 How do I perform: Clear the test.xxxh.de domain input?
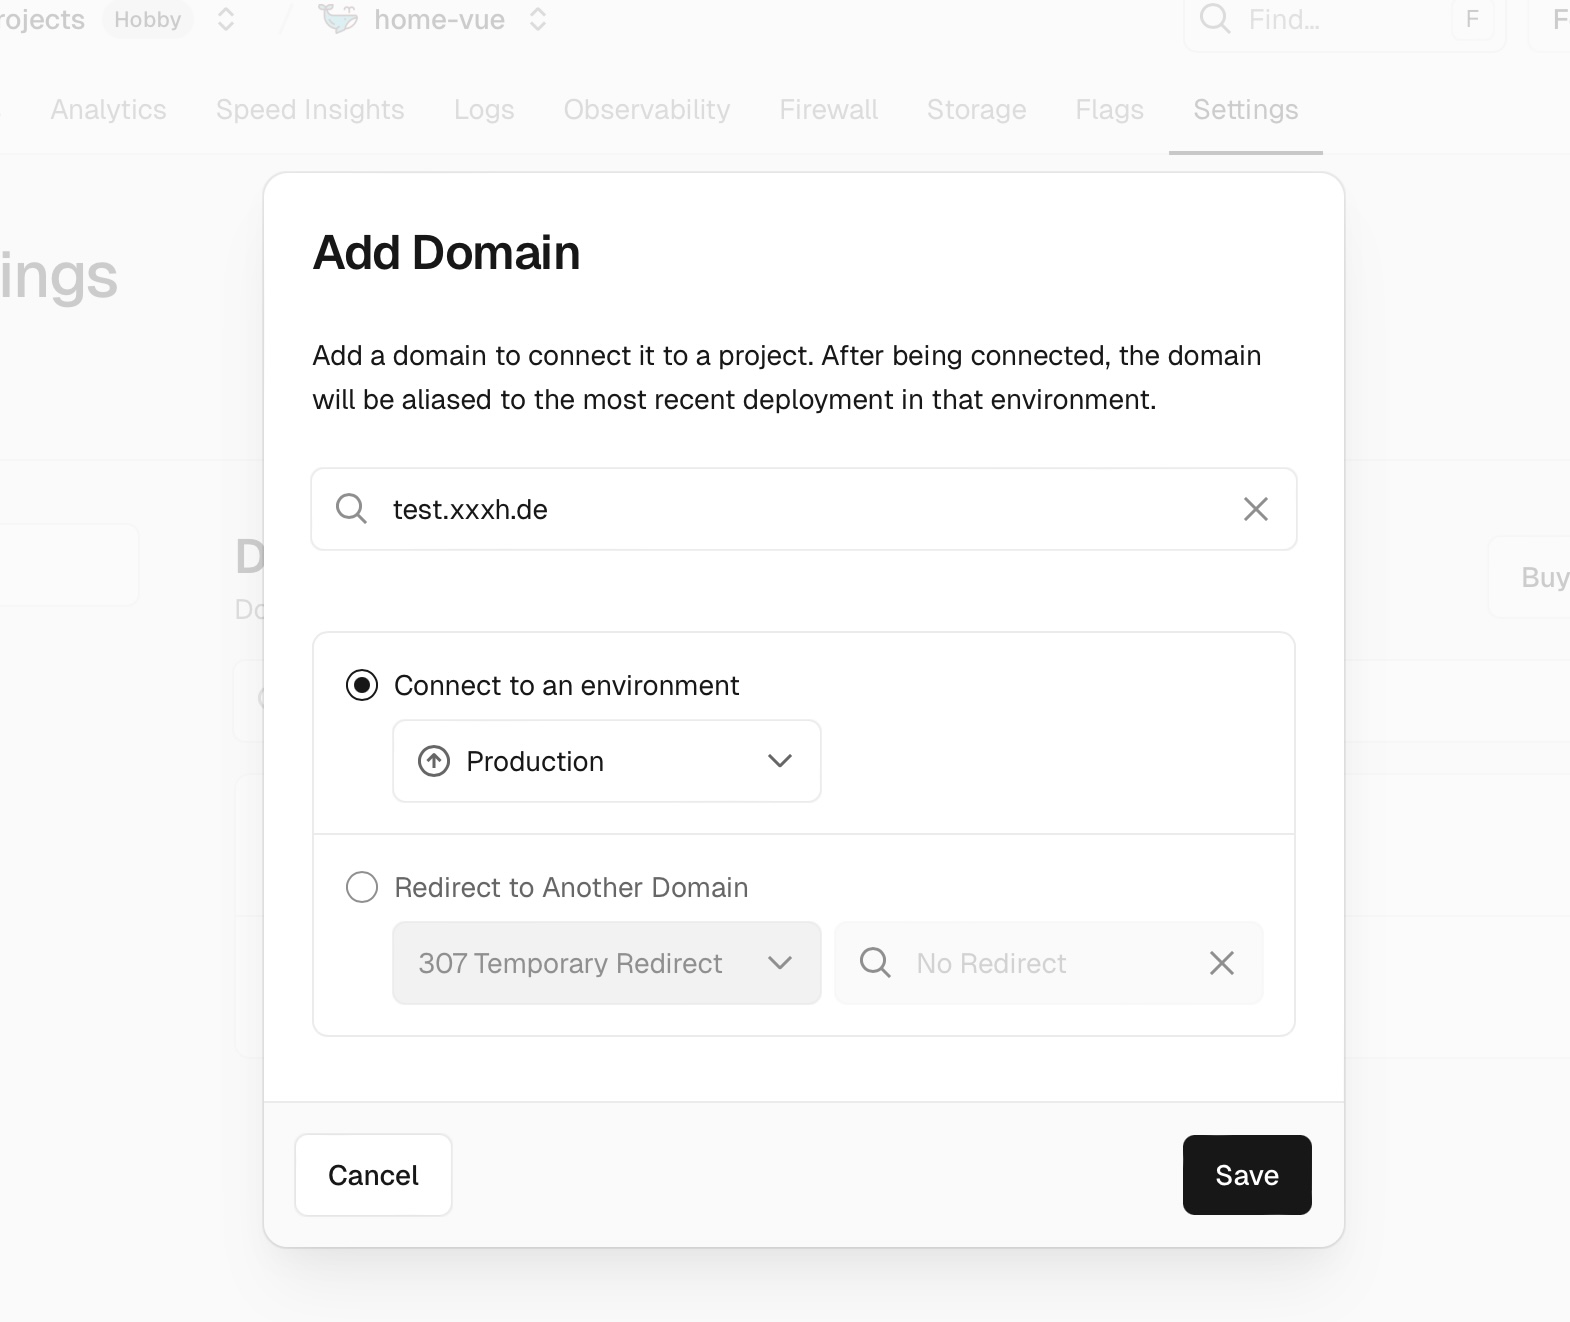(x=1255, y=509)
